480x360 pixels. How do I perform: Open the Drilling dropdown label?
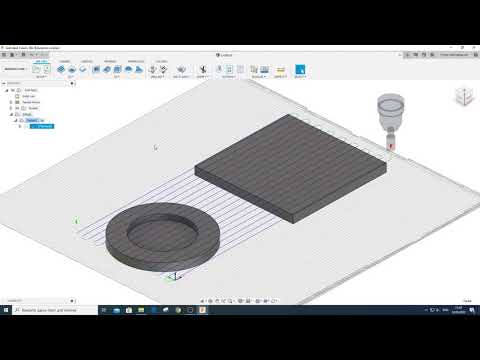pos(157,77)
